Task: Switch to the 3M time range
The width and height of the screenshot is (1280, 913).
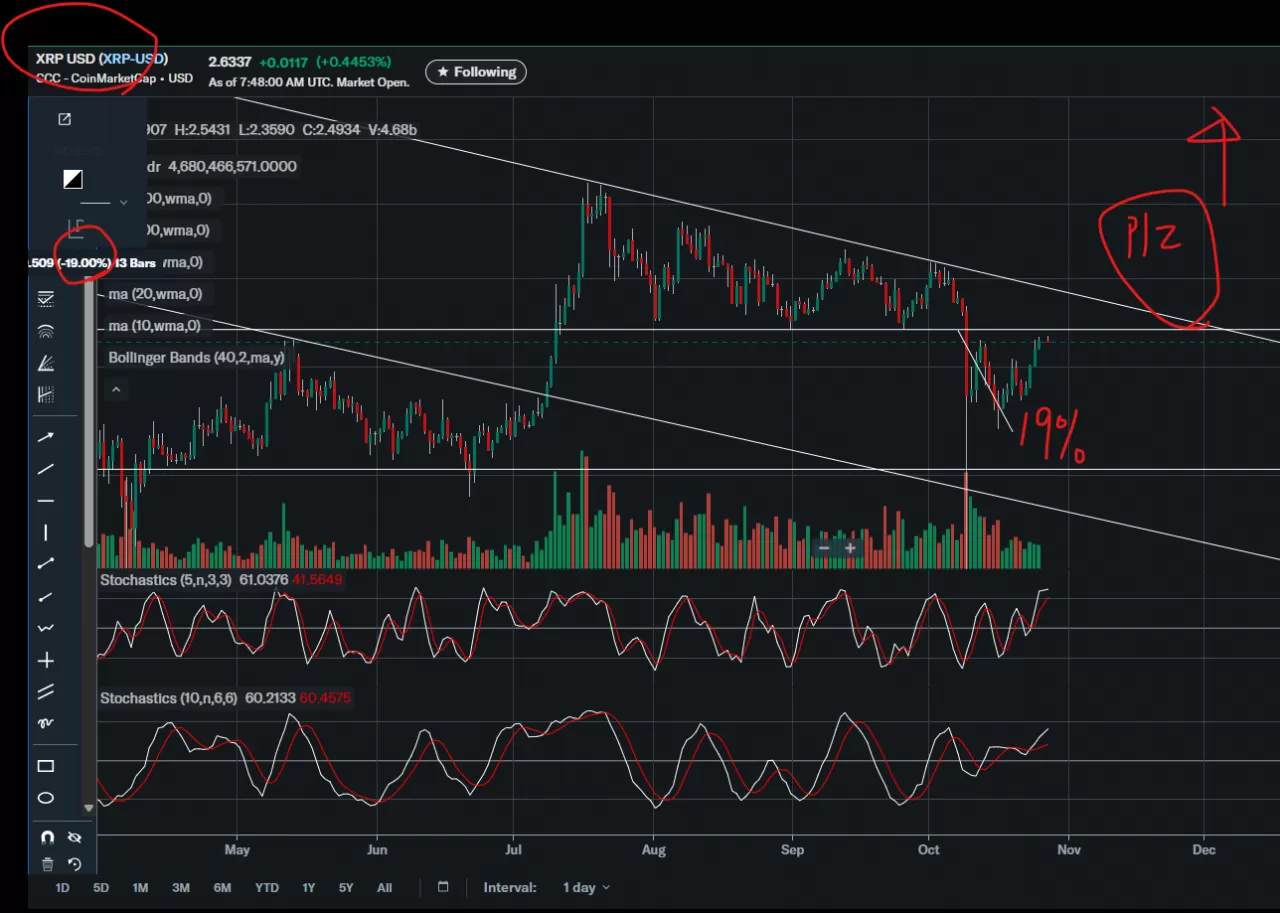Action: point(181,887)
